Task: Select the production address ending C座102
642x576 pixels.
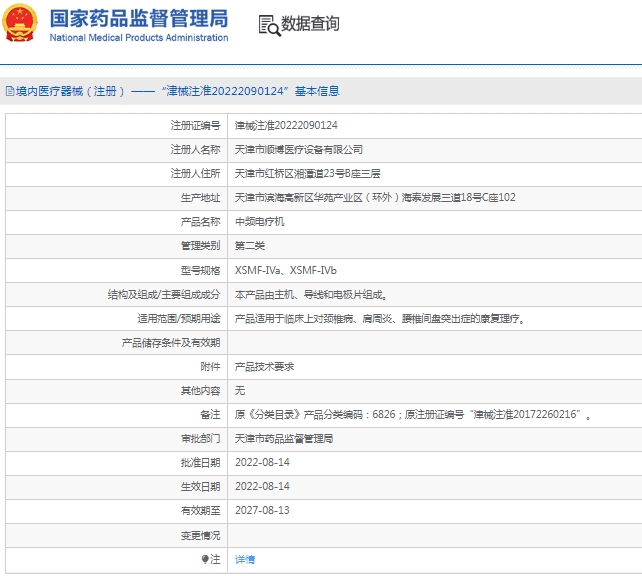Action: (375, 198)
